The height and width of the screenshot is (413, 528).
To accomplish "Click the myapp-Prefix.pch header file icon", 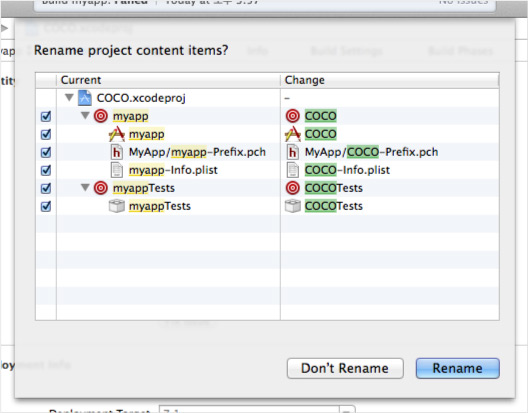I will pyautogui.click(x=117, y=152).
